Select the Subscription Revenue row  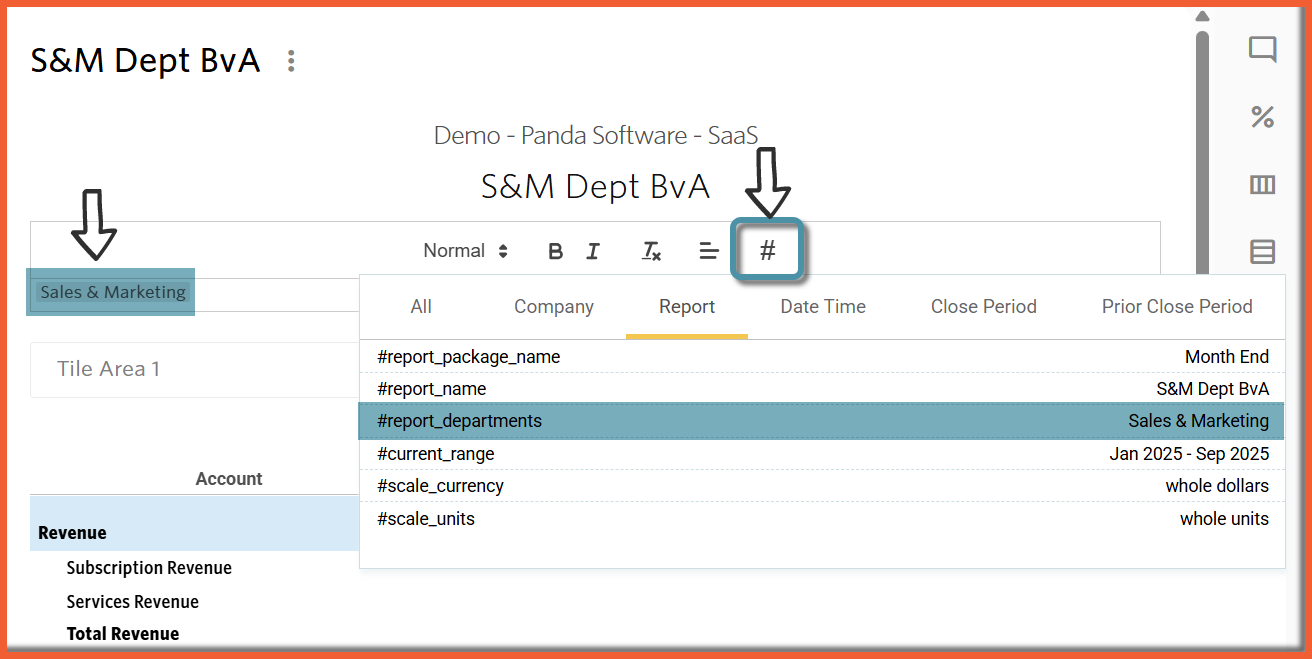coord(149,568)
